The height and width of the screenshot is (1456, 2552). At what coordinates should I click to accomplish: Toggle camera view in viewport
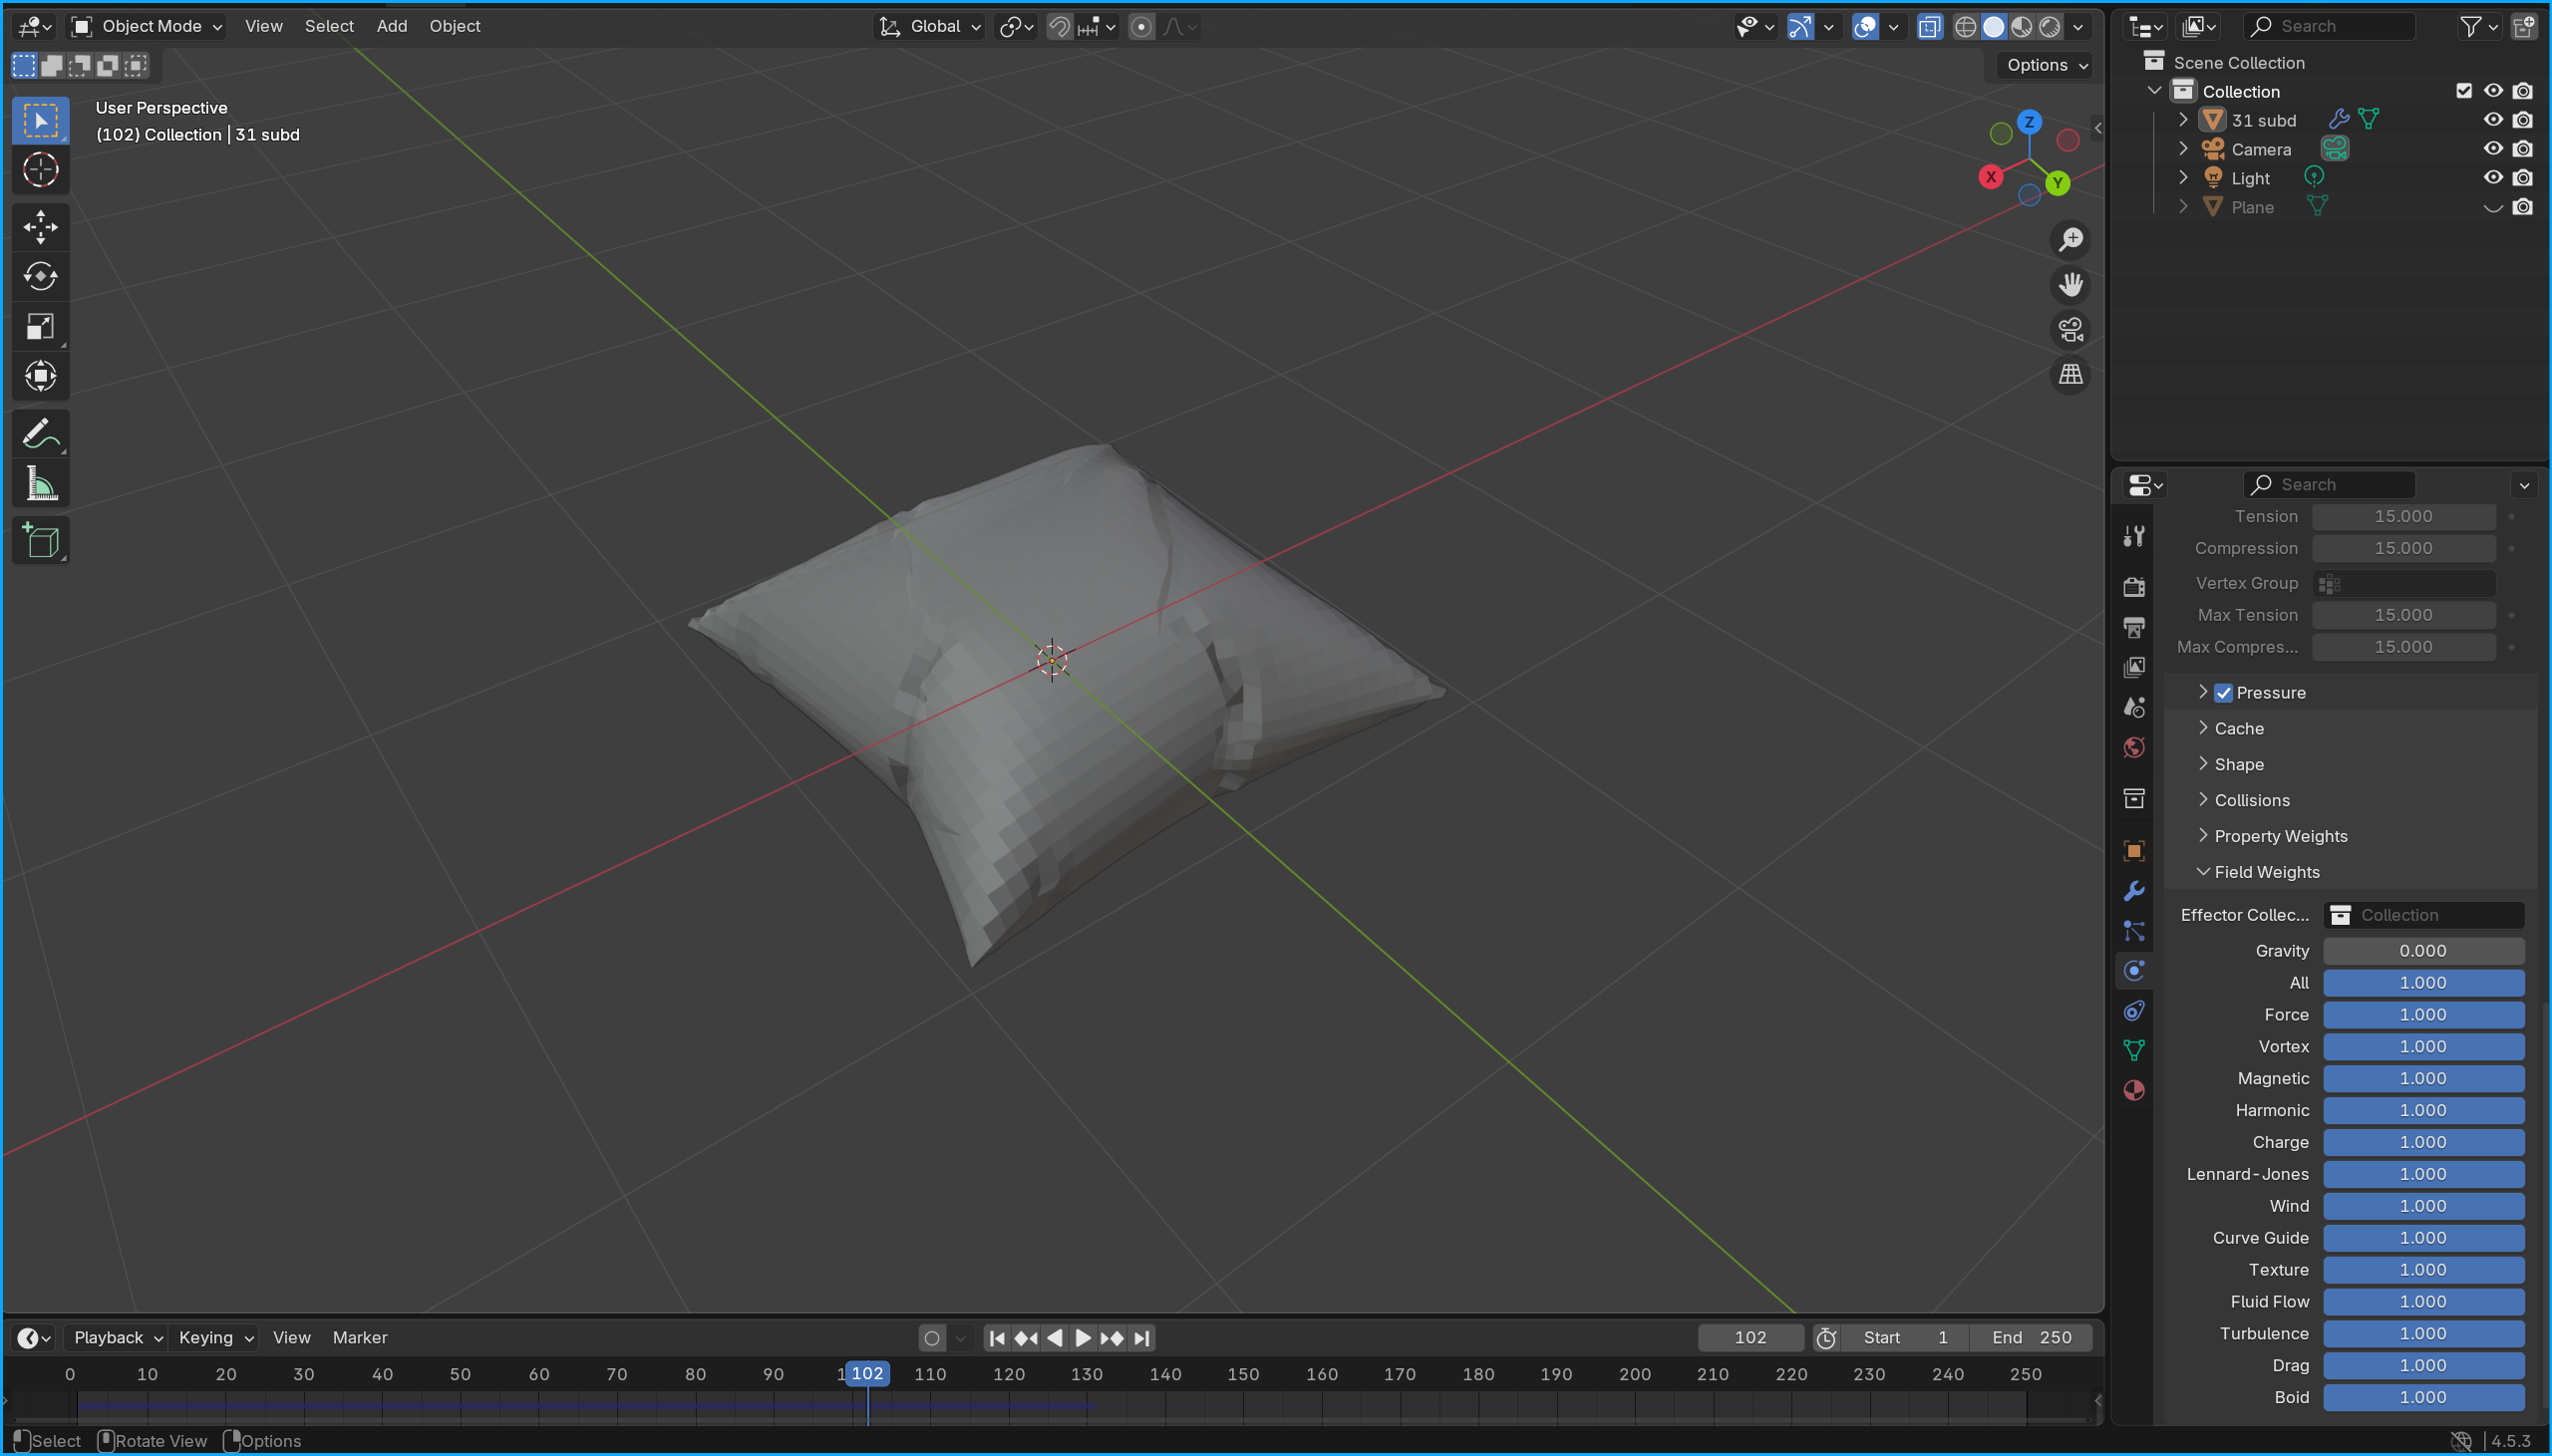click(x=2070, y=330)
